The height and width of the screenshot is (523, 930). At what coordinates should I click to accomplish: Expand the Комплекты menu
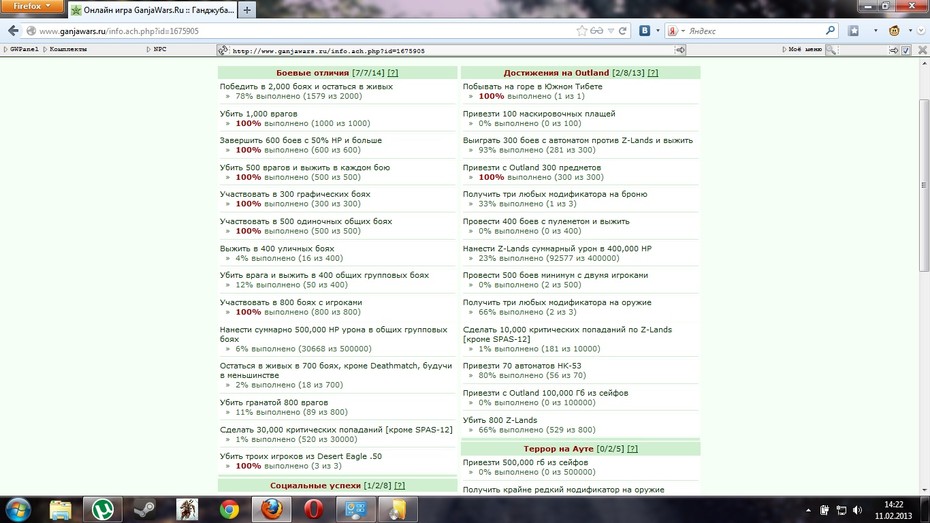pos(65,49)
